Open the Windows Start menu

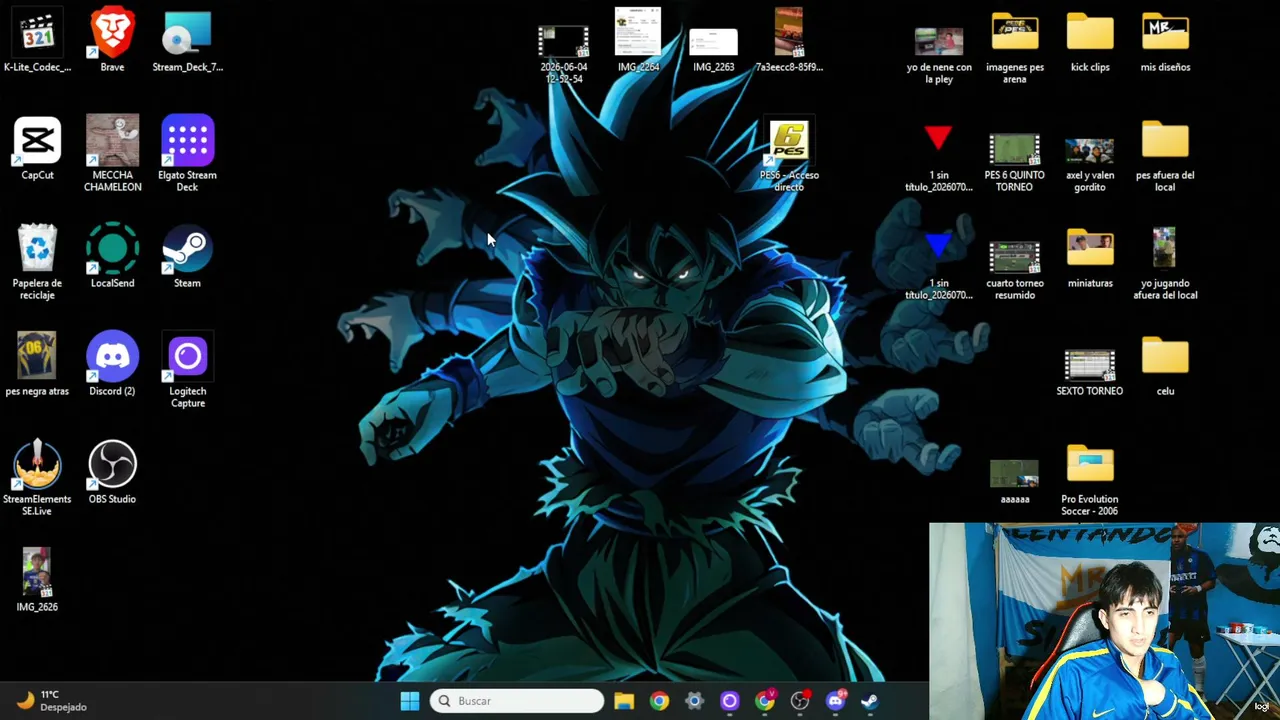click(x=410, y=701)
